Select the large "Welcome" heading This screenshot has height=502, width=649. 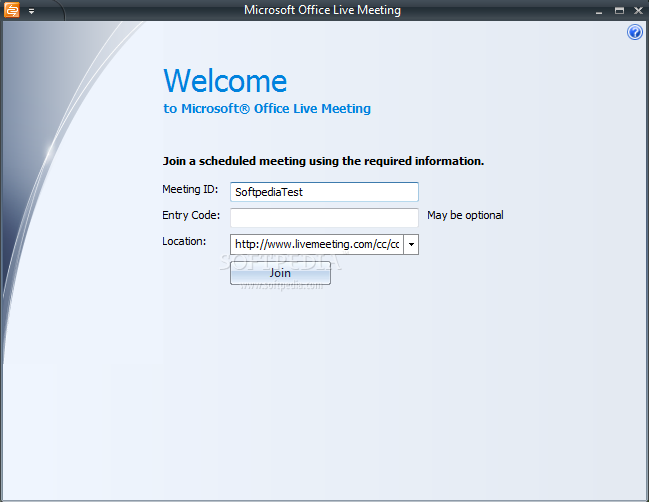point(225,81)
